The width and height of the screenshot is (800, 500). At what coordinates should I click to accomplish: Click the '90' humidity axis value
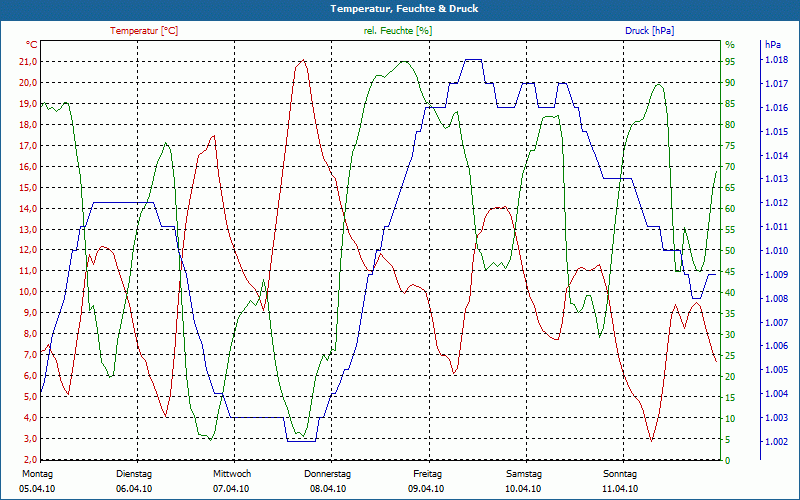(730, 83)
